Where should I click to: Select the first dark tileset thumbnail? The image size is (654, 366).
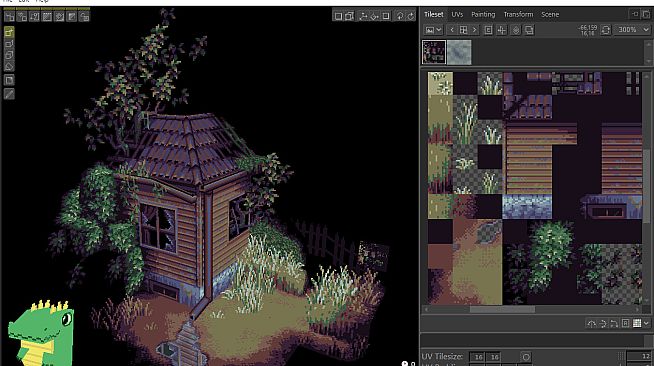click(434, 52)
